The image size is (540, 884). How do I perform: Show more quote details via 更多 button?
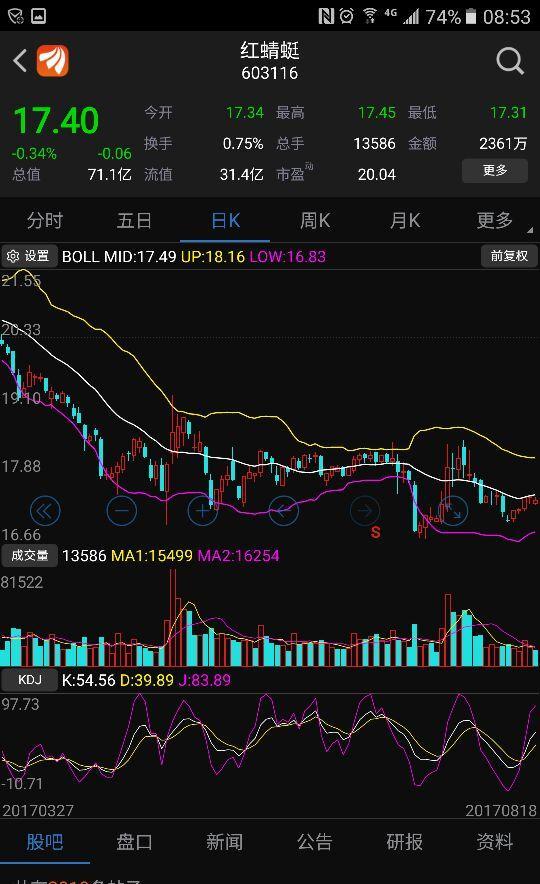[x=495, y=170]
